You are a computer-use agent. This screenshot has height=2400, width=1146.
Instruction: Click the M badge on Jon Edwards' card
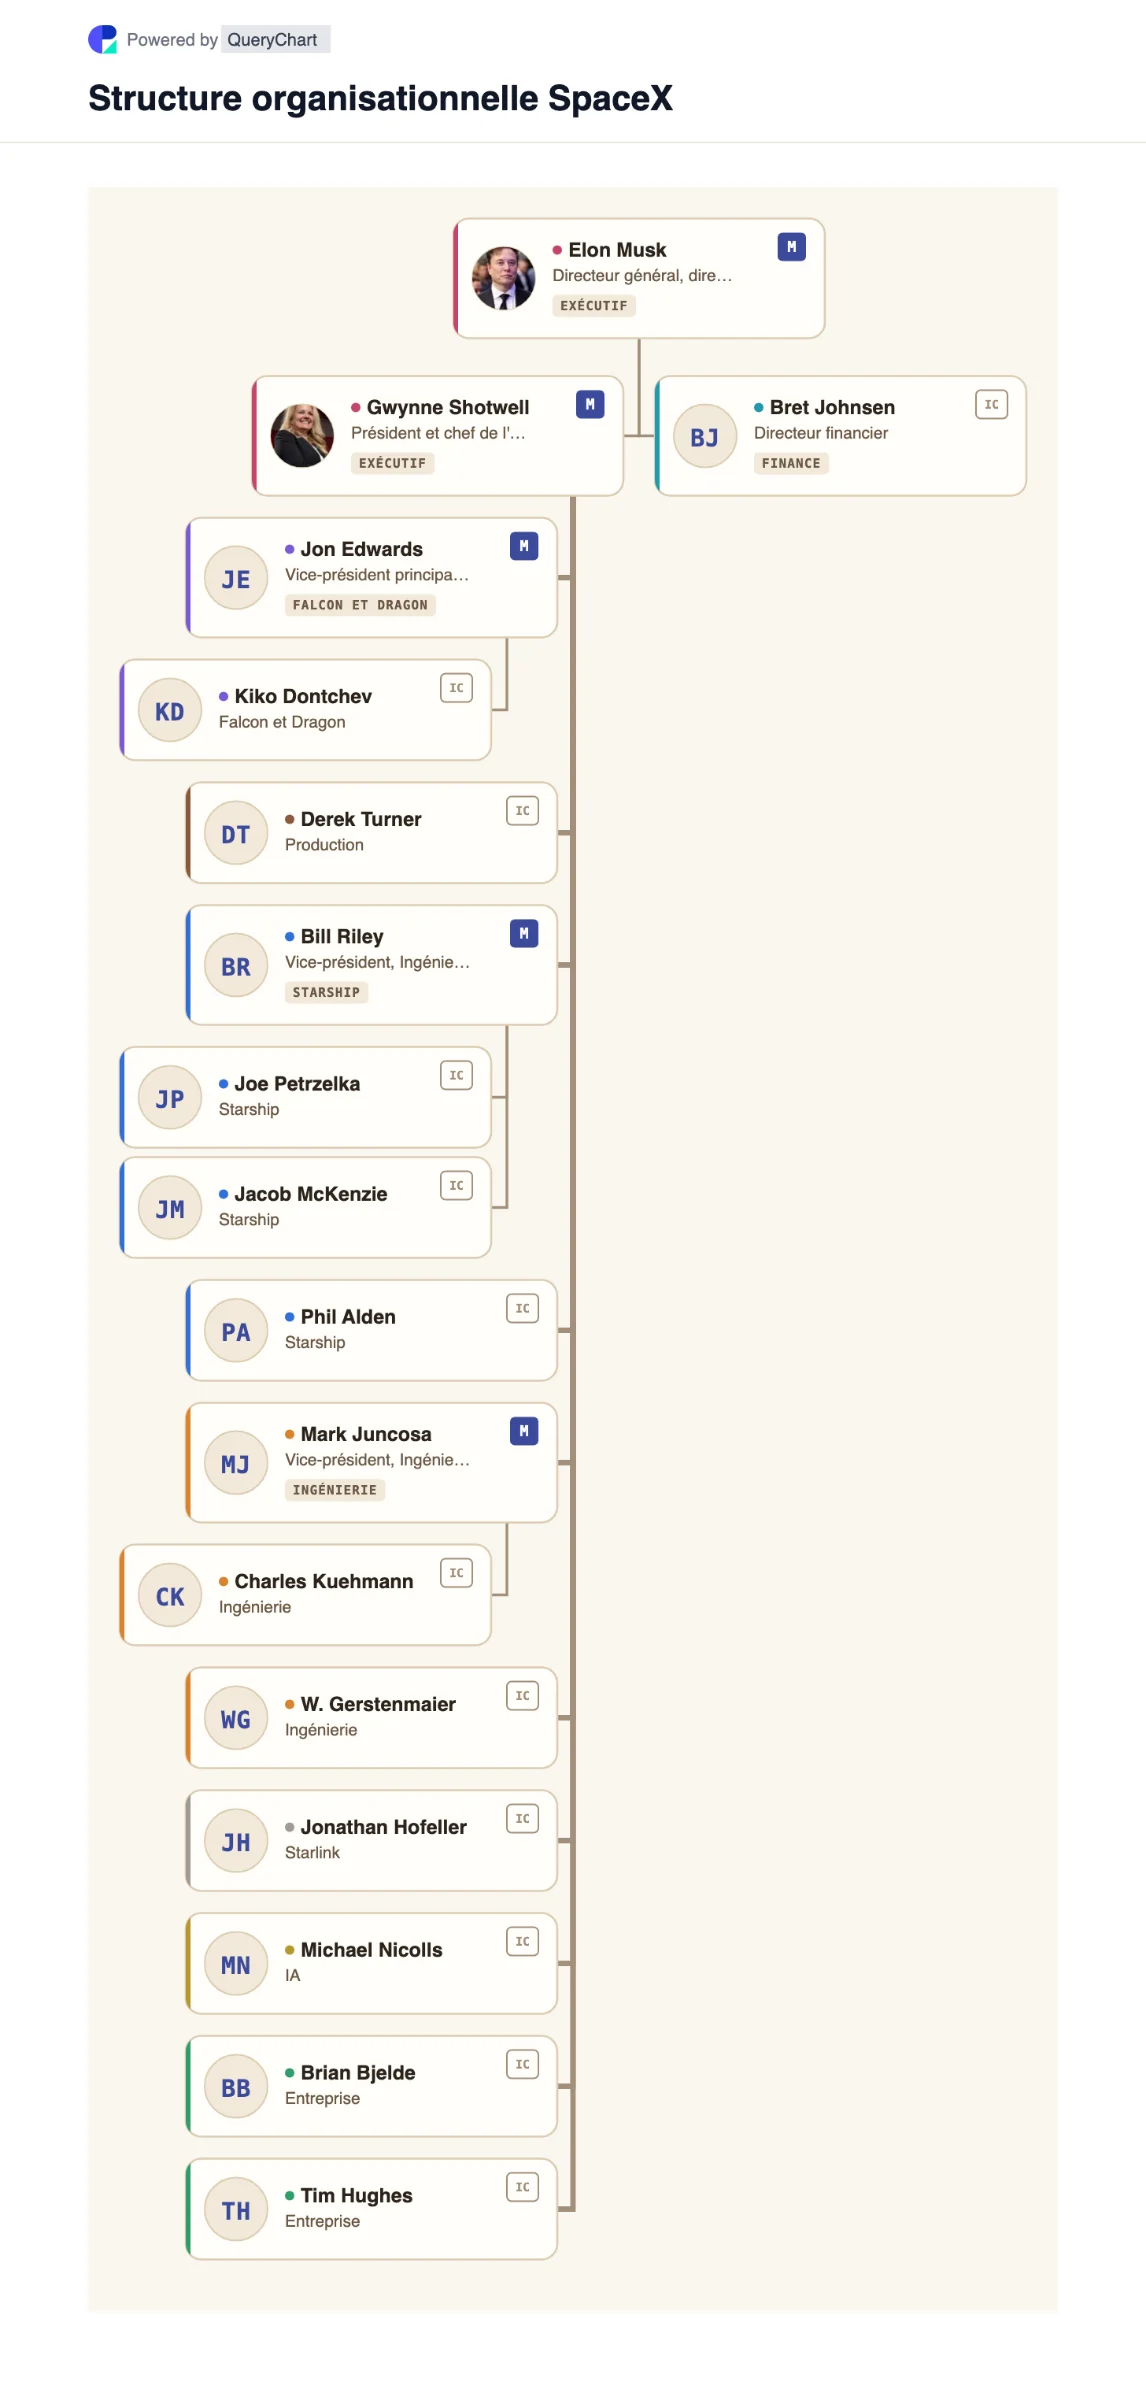point(524,546)
